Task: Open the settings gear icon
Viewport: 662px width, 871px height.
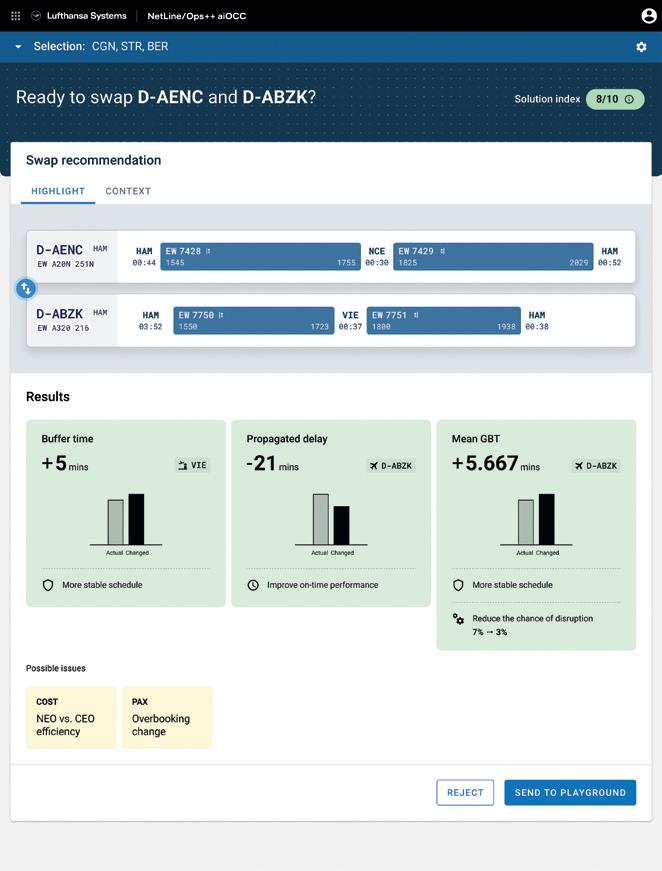Action: click(x=641, y=47)
